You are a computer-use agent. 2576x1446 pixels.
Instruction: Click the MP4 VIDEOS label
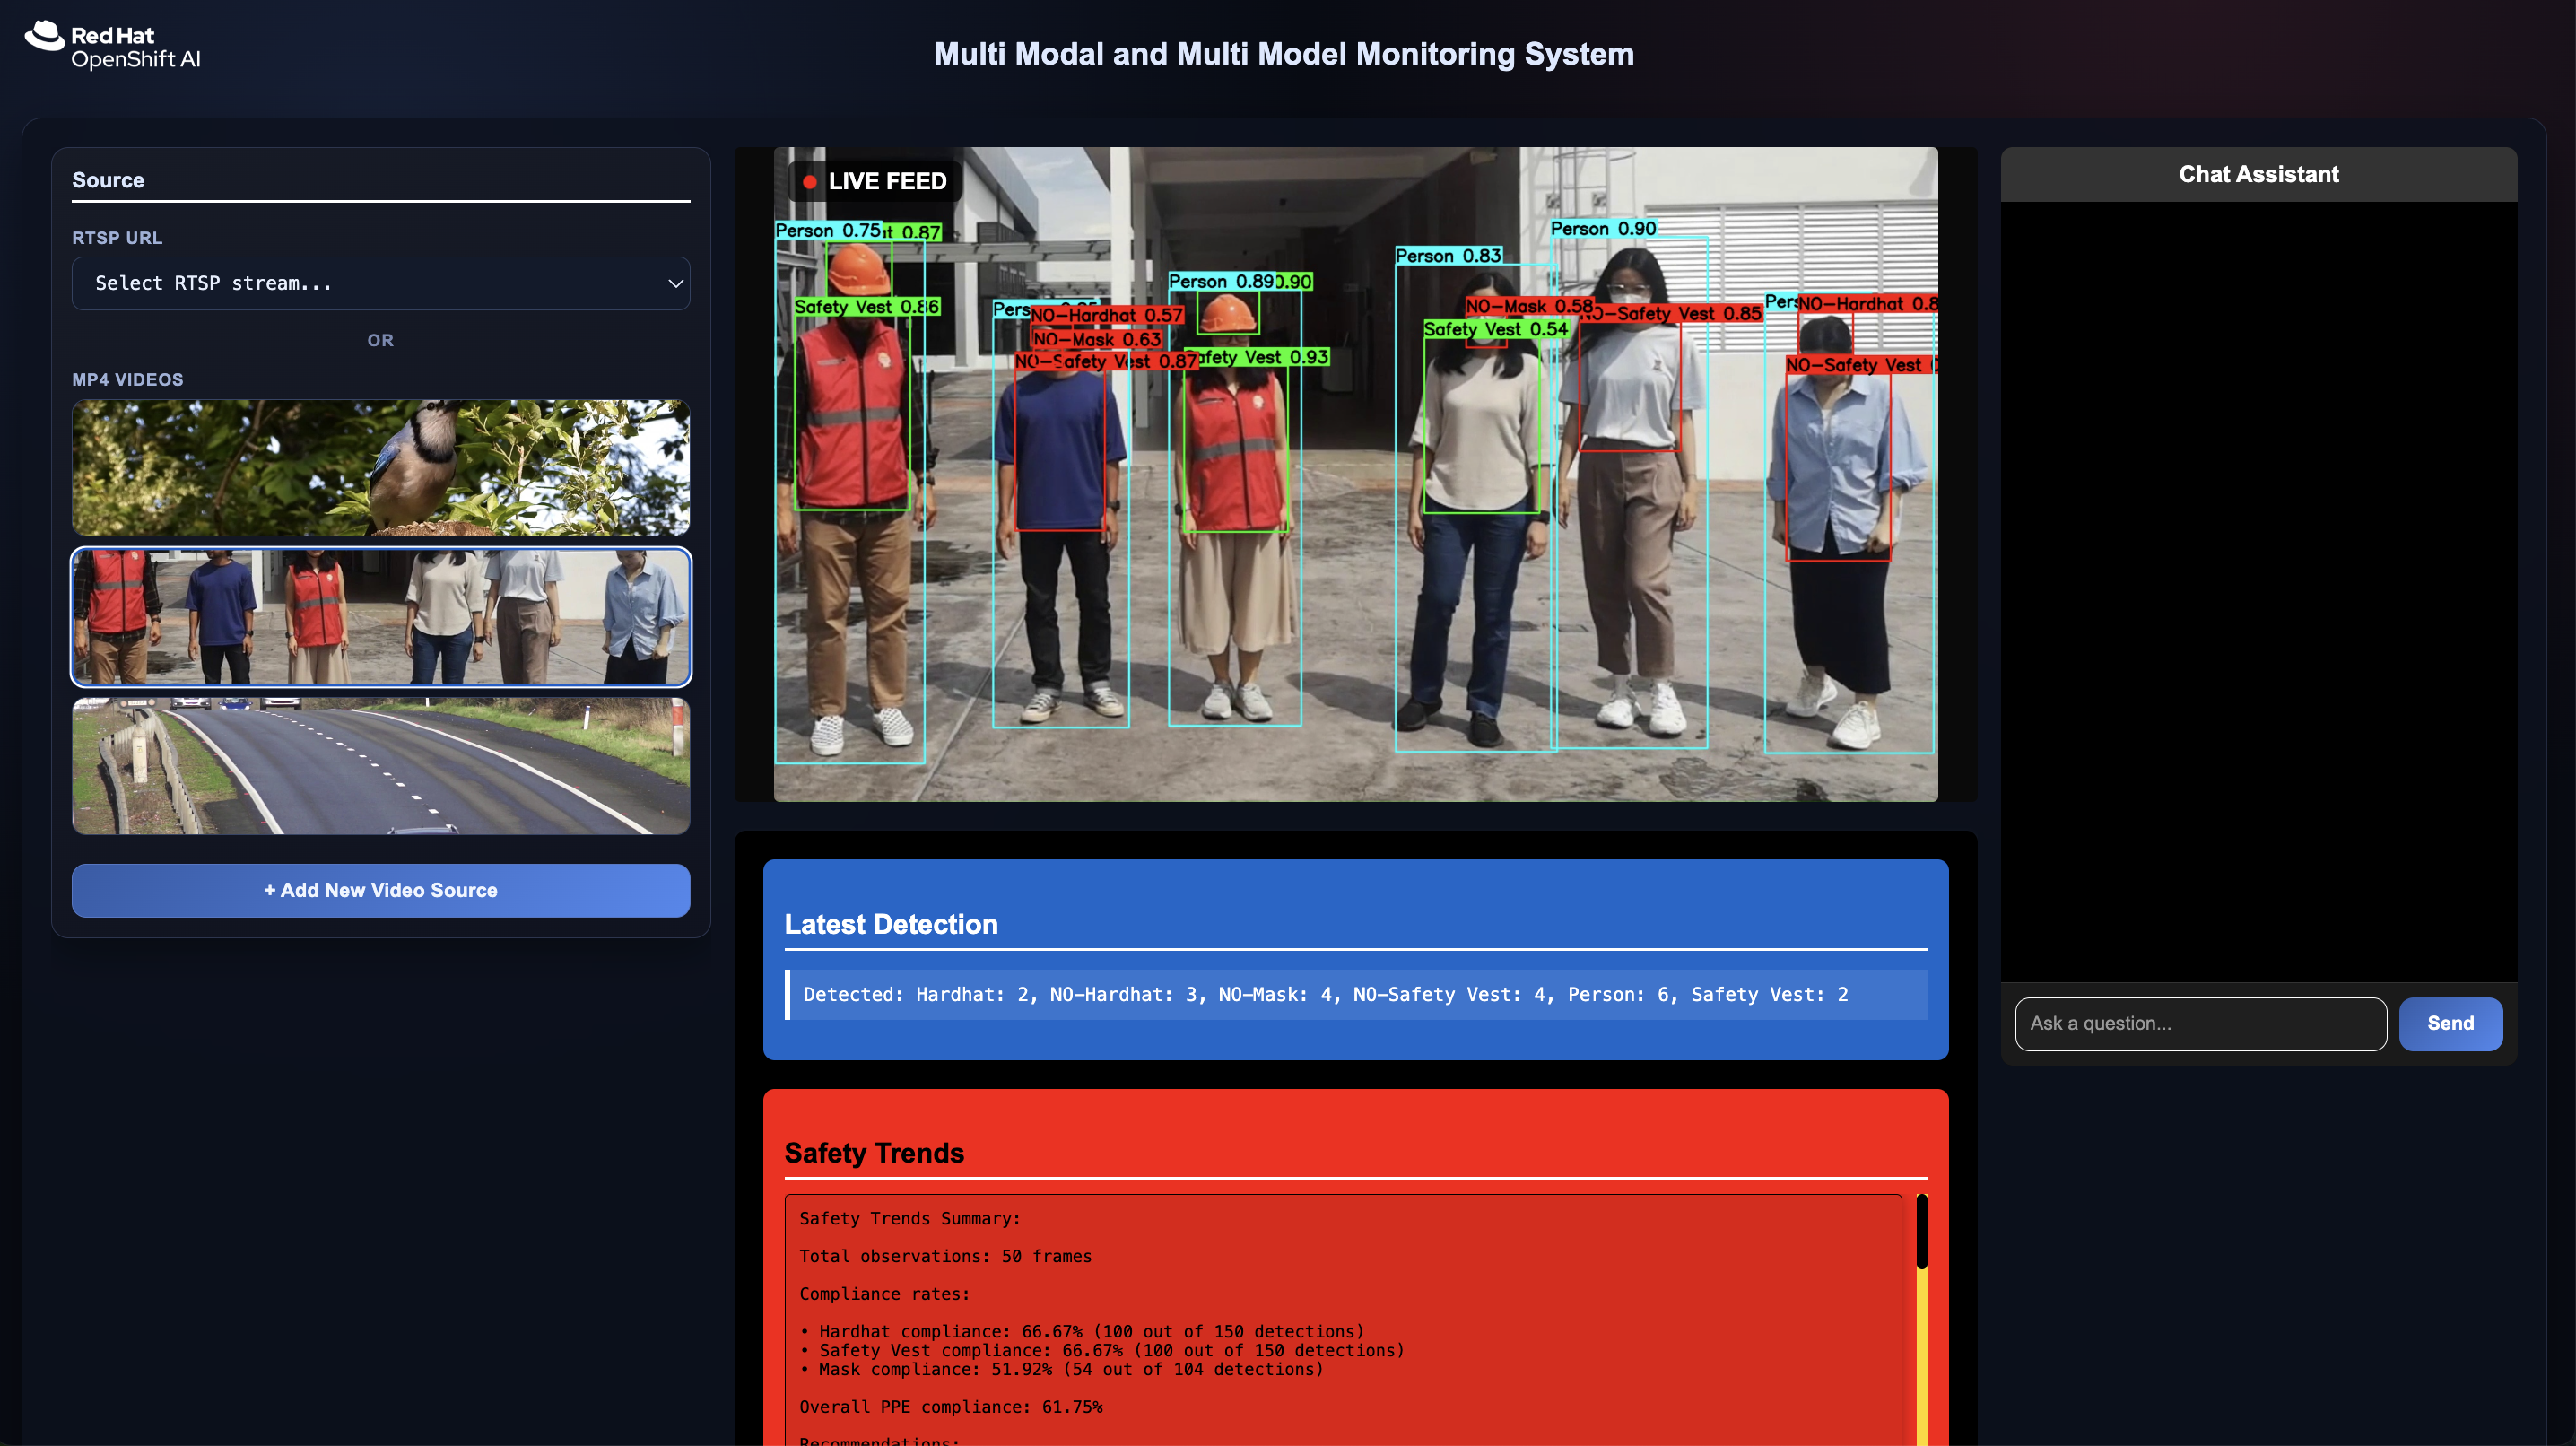(128, 380)
